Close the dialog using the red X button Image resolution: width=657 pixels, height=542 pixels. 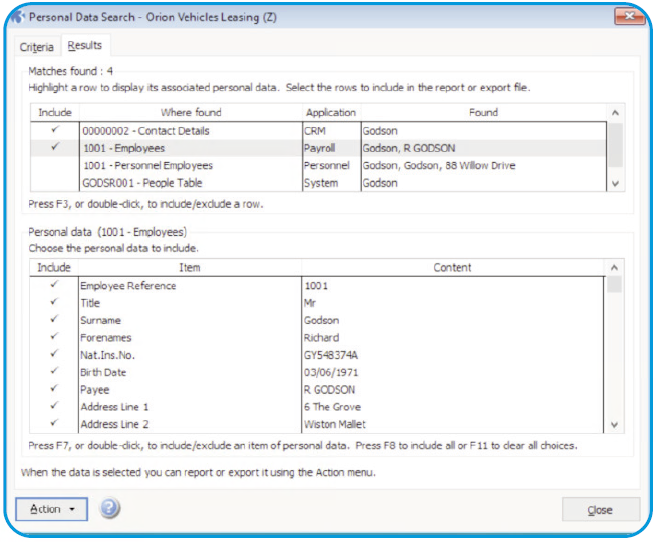click(x=628, y=17)
